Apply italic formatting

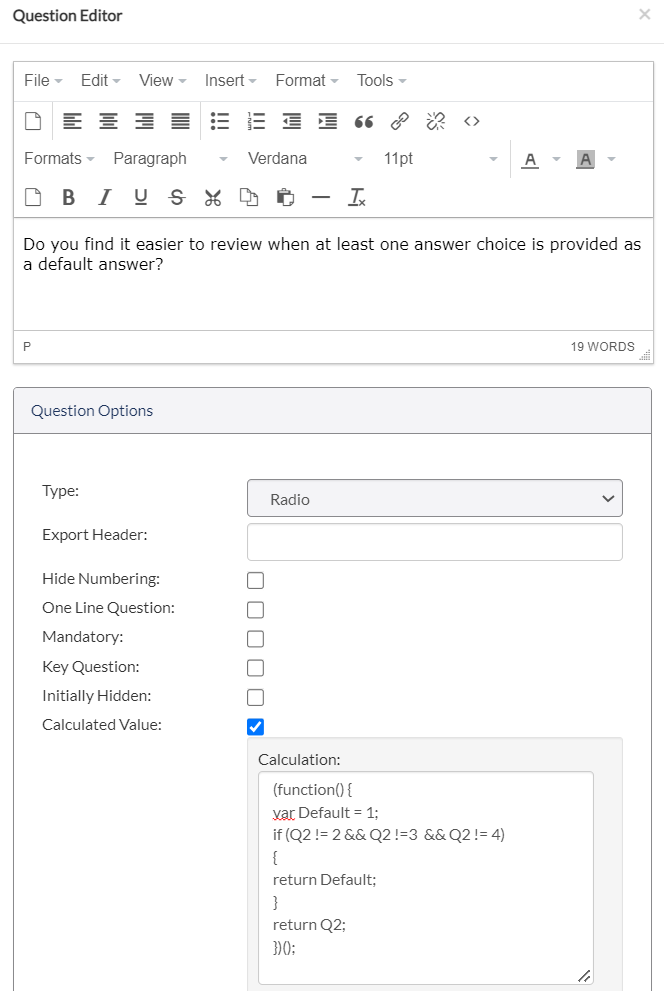tap(104, 197)
